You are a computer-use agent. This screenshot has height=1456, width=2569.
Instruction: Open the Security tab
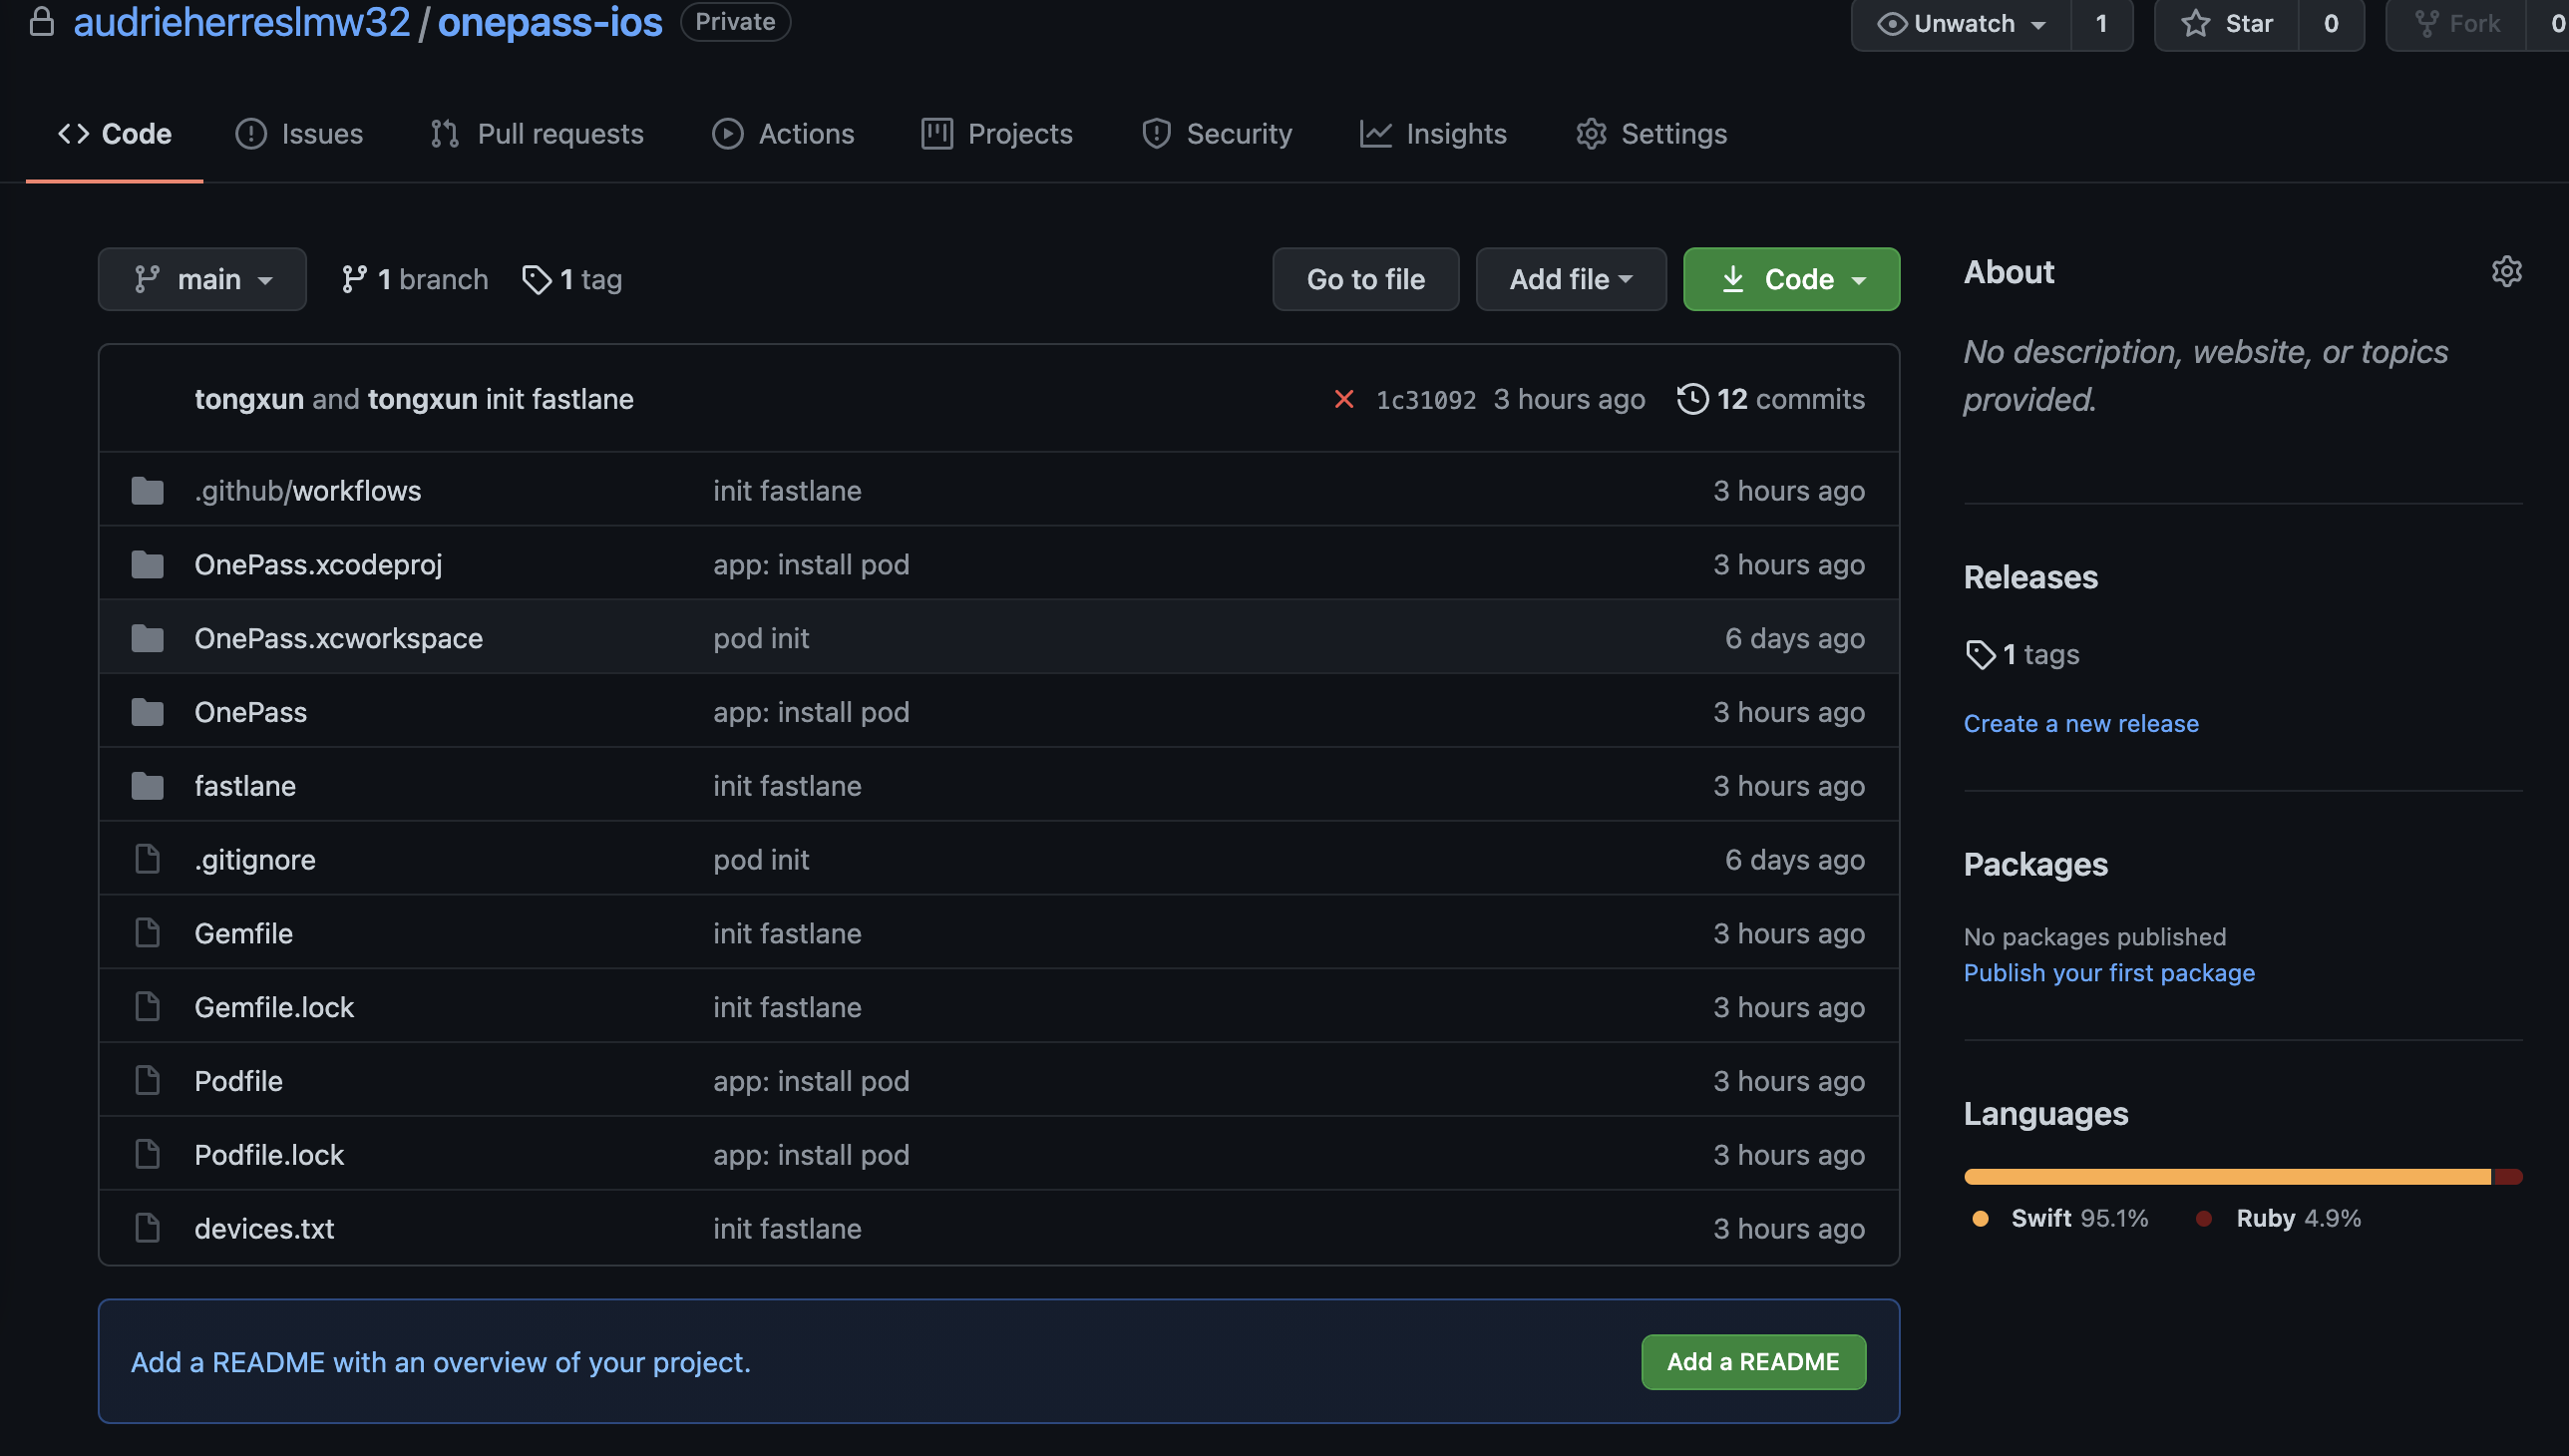(x=1217, y=134)
